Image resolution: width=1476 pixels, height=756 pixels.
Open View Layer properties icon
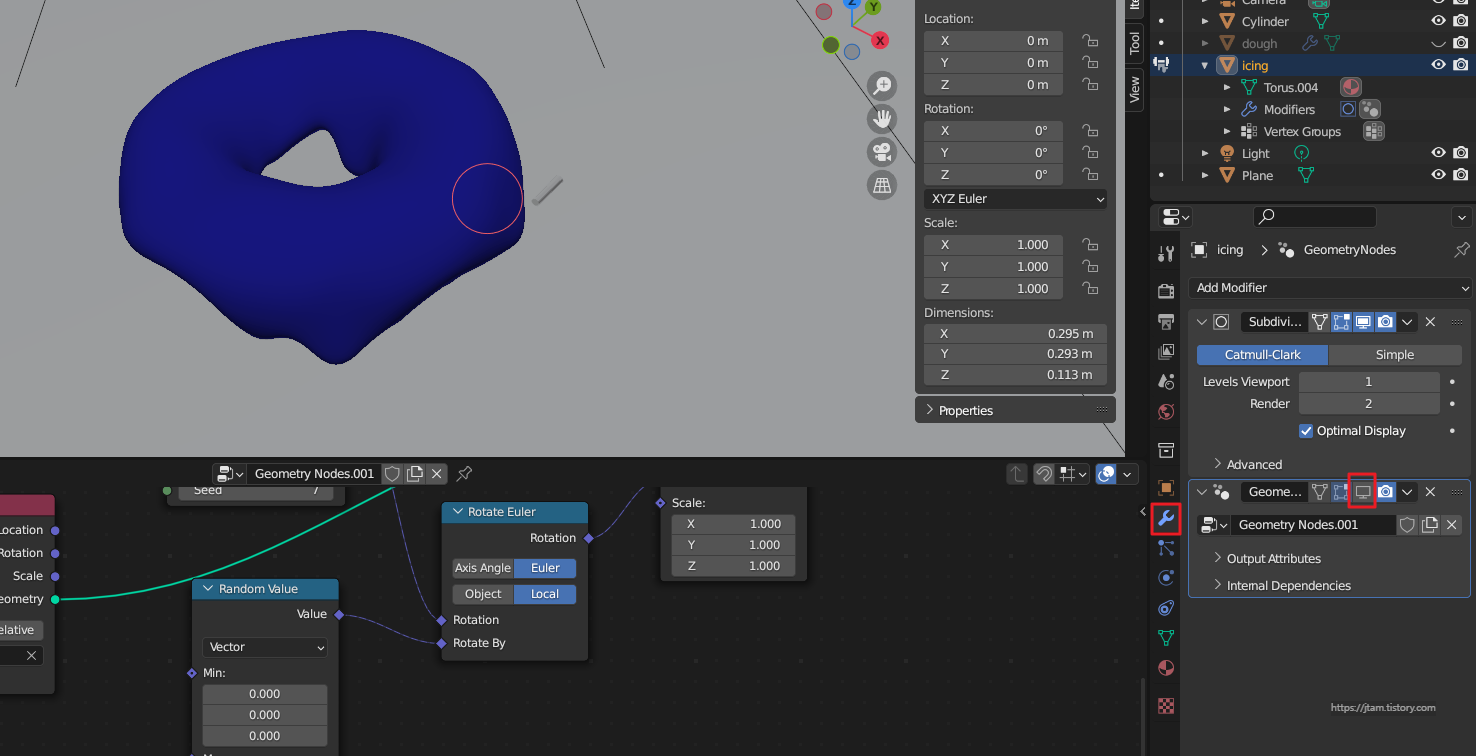pos(1165,351)
